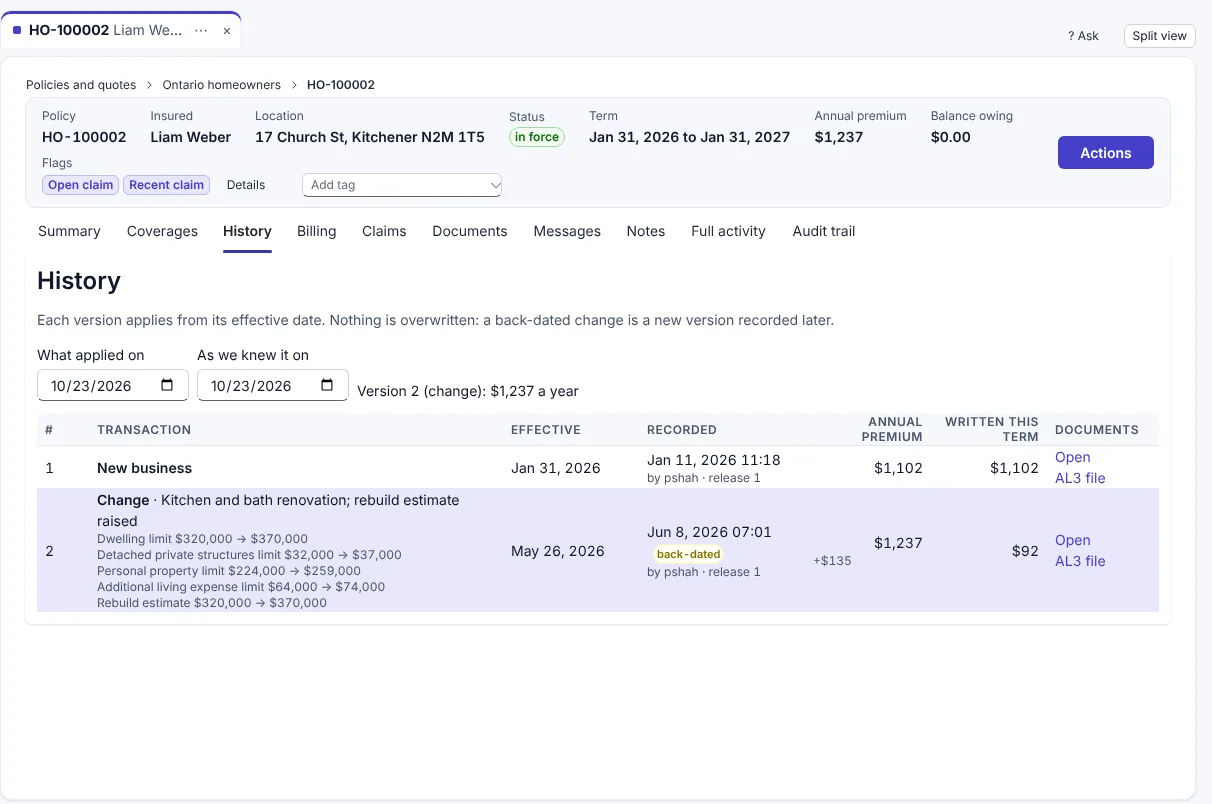1212x804 pixels.
Task: Download AL3 file for the Change row
Action: [x=1080, y=561]
